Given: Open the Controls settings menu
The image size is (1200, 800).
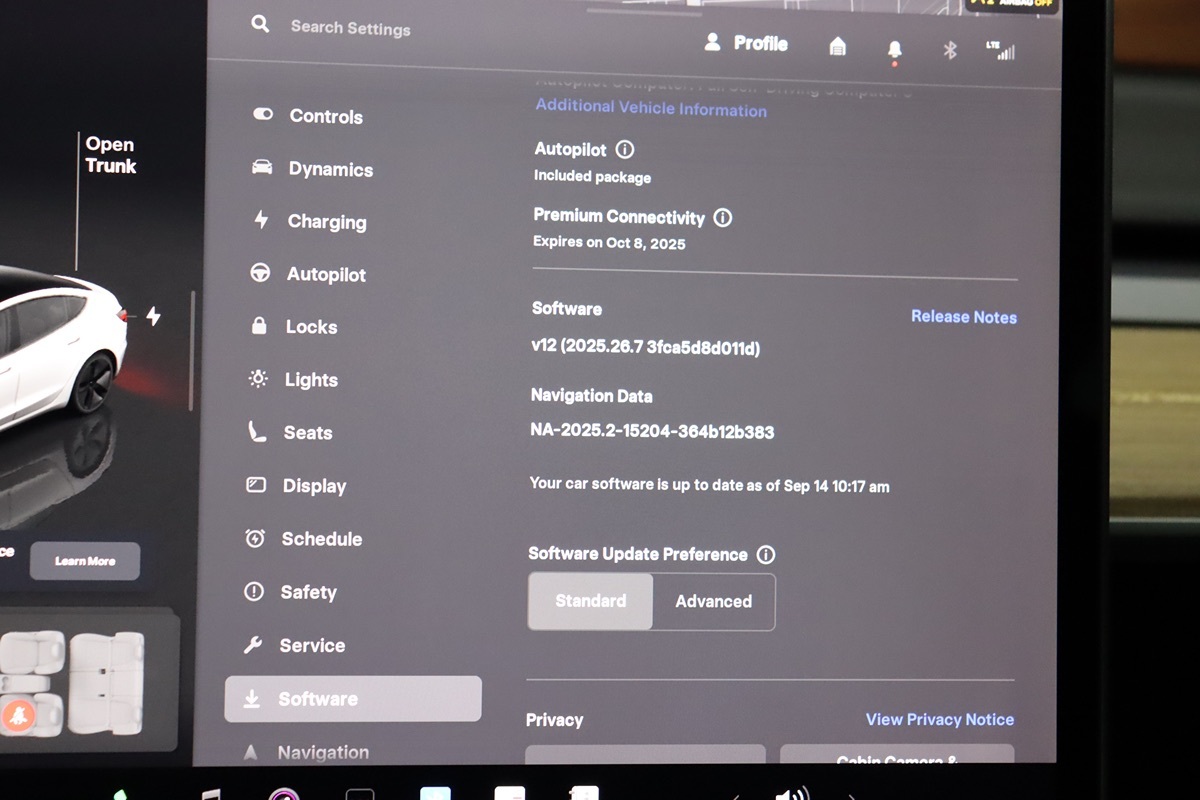Looking at the screenshot, I should click(x=325, y=117).
